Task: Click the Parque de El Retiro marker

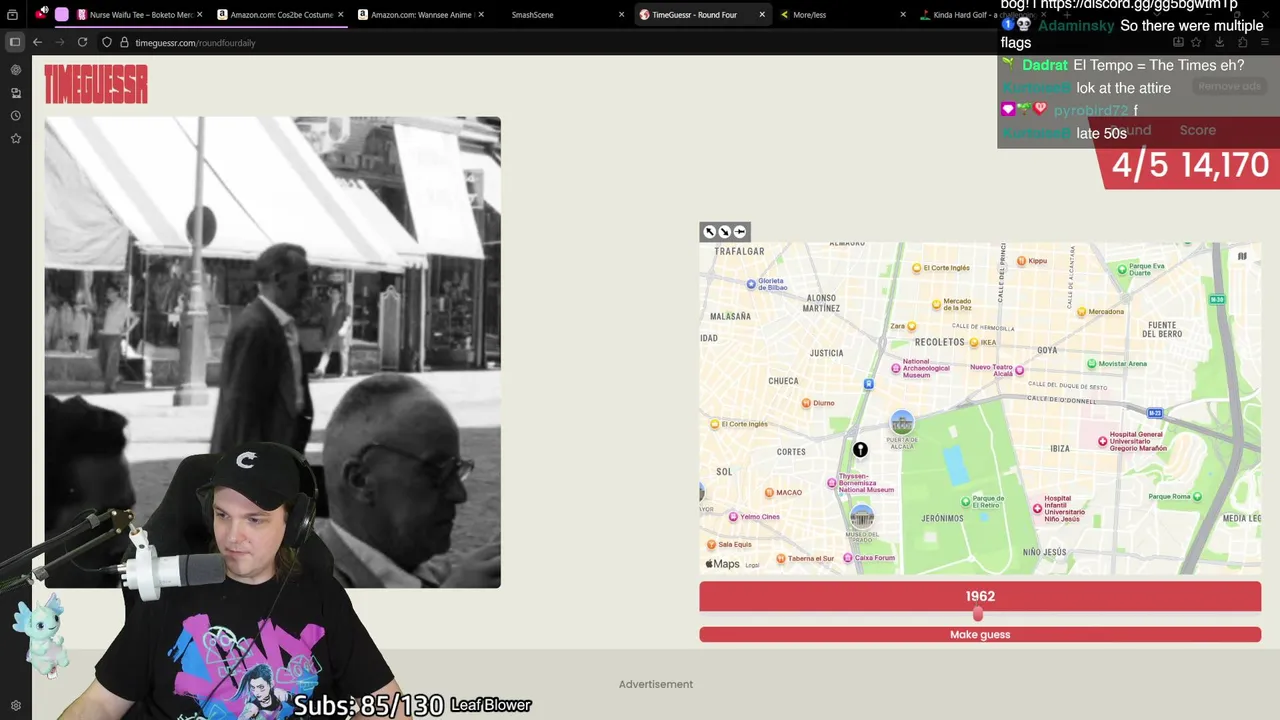Action: coord(966,501)
